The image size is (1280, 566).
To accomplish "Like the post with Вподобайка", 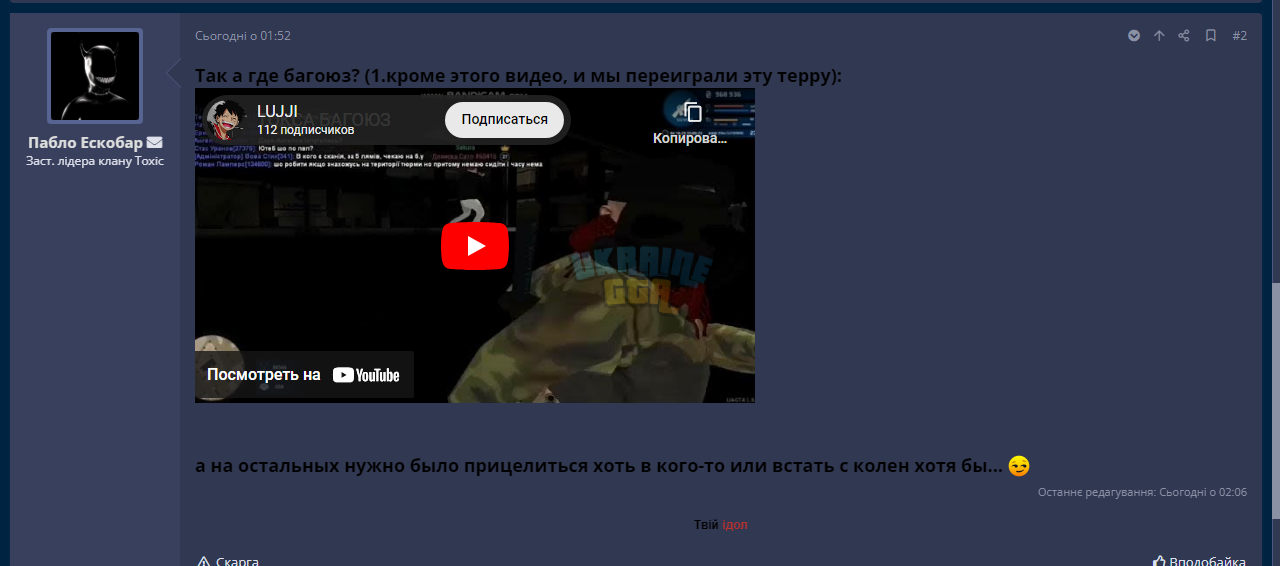I will coord(1199,561).
